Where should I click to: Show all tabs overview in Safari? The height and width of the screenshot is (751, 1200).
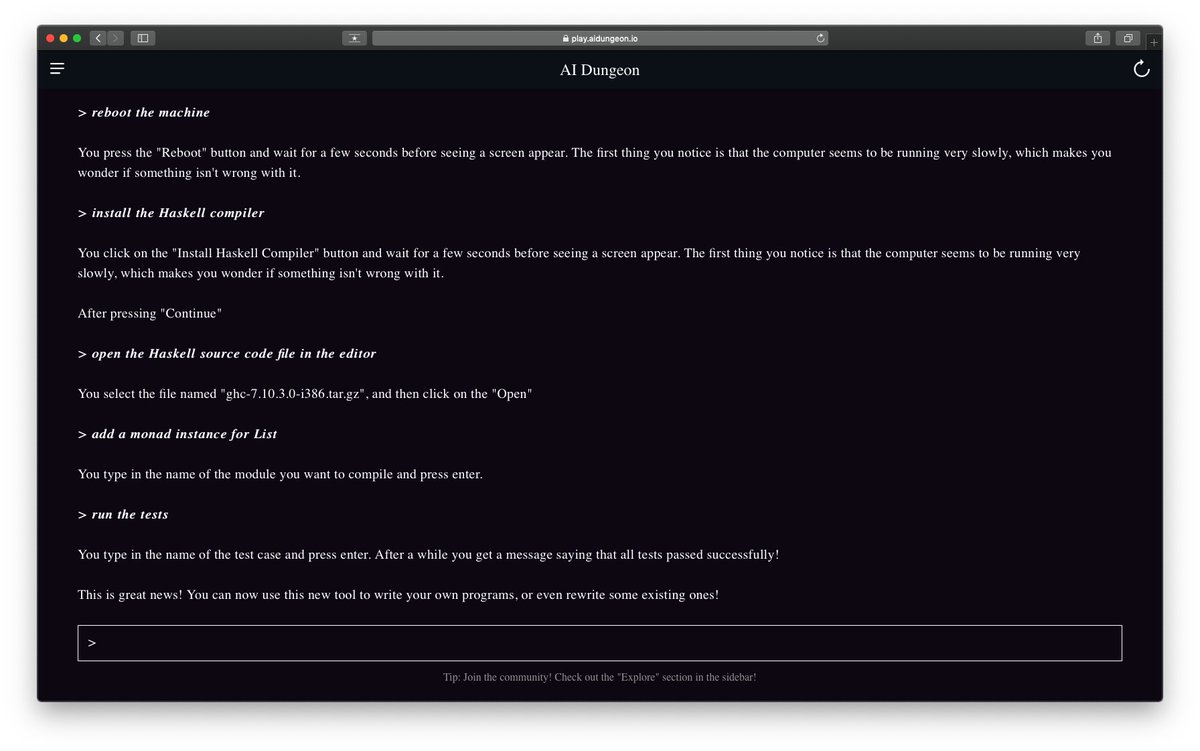click(x=1128, y=38)
